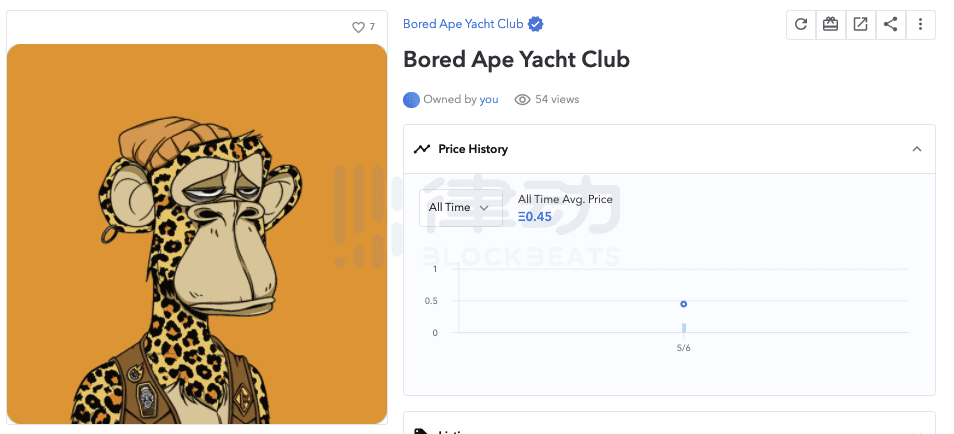
Task: Click the Bored Ape NFT image
Action: point(197,233)
